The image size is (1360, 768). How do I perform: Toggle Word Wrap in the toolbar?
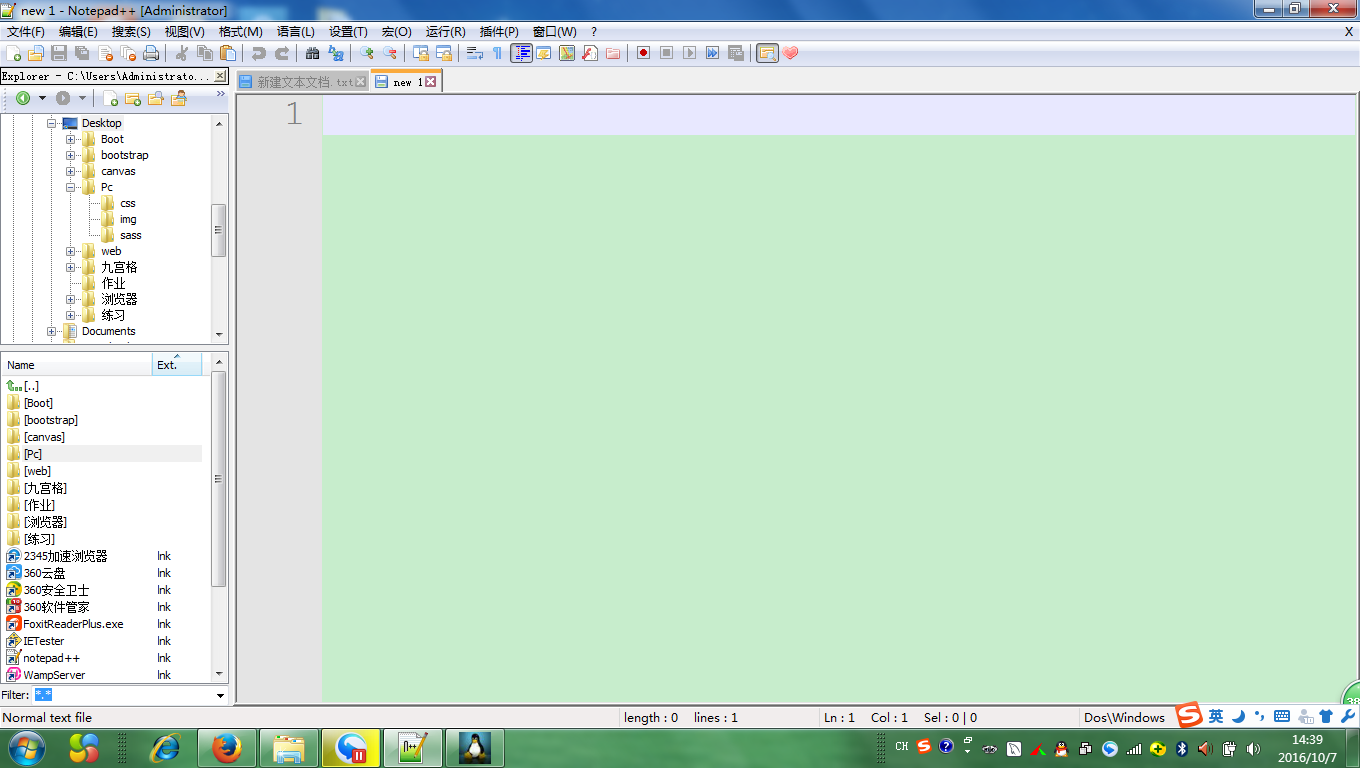475,53
